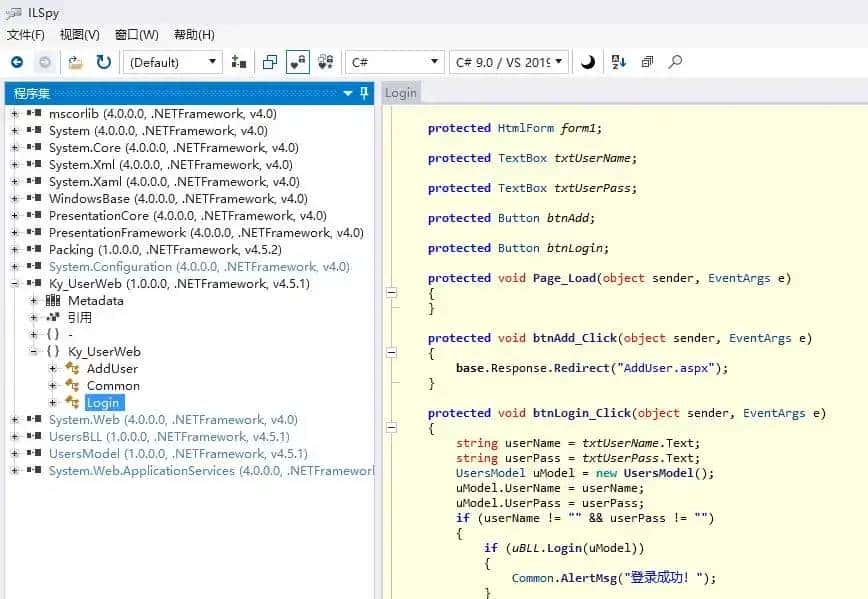Toggle the public-only API visibility heart icon
This screenshot has height=599, width=868.
pyautogui.click(x=297, y=61)
